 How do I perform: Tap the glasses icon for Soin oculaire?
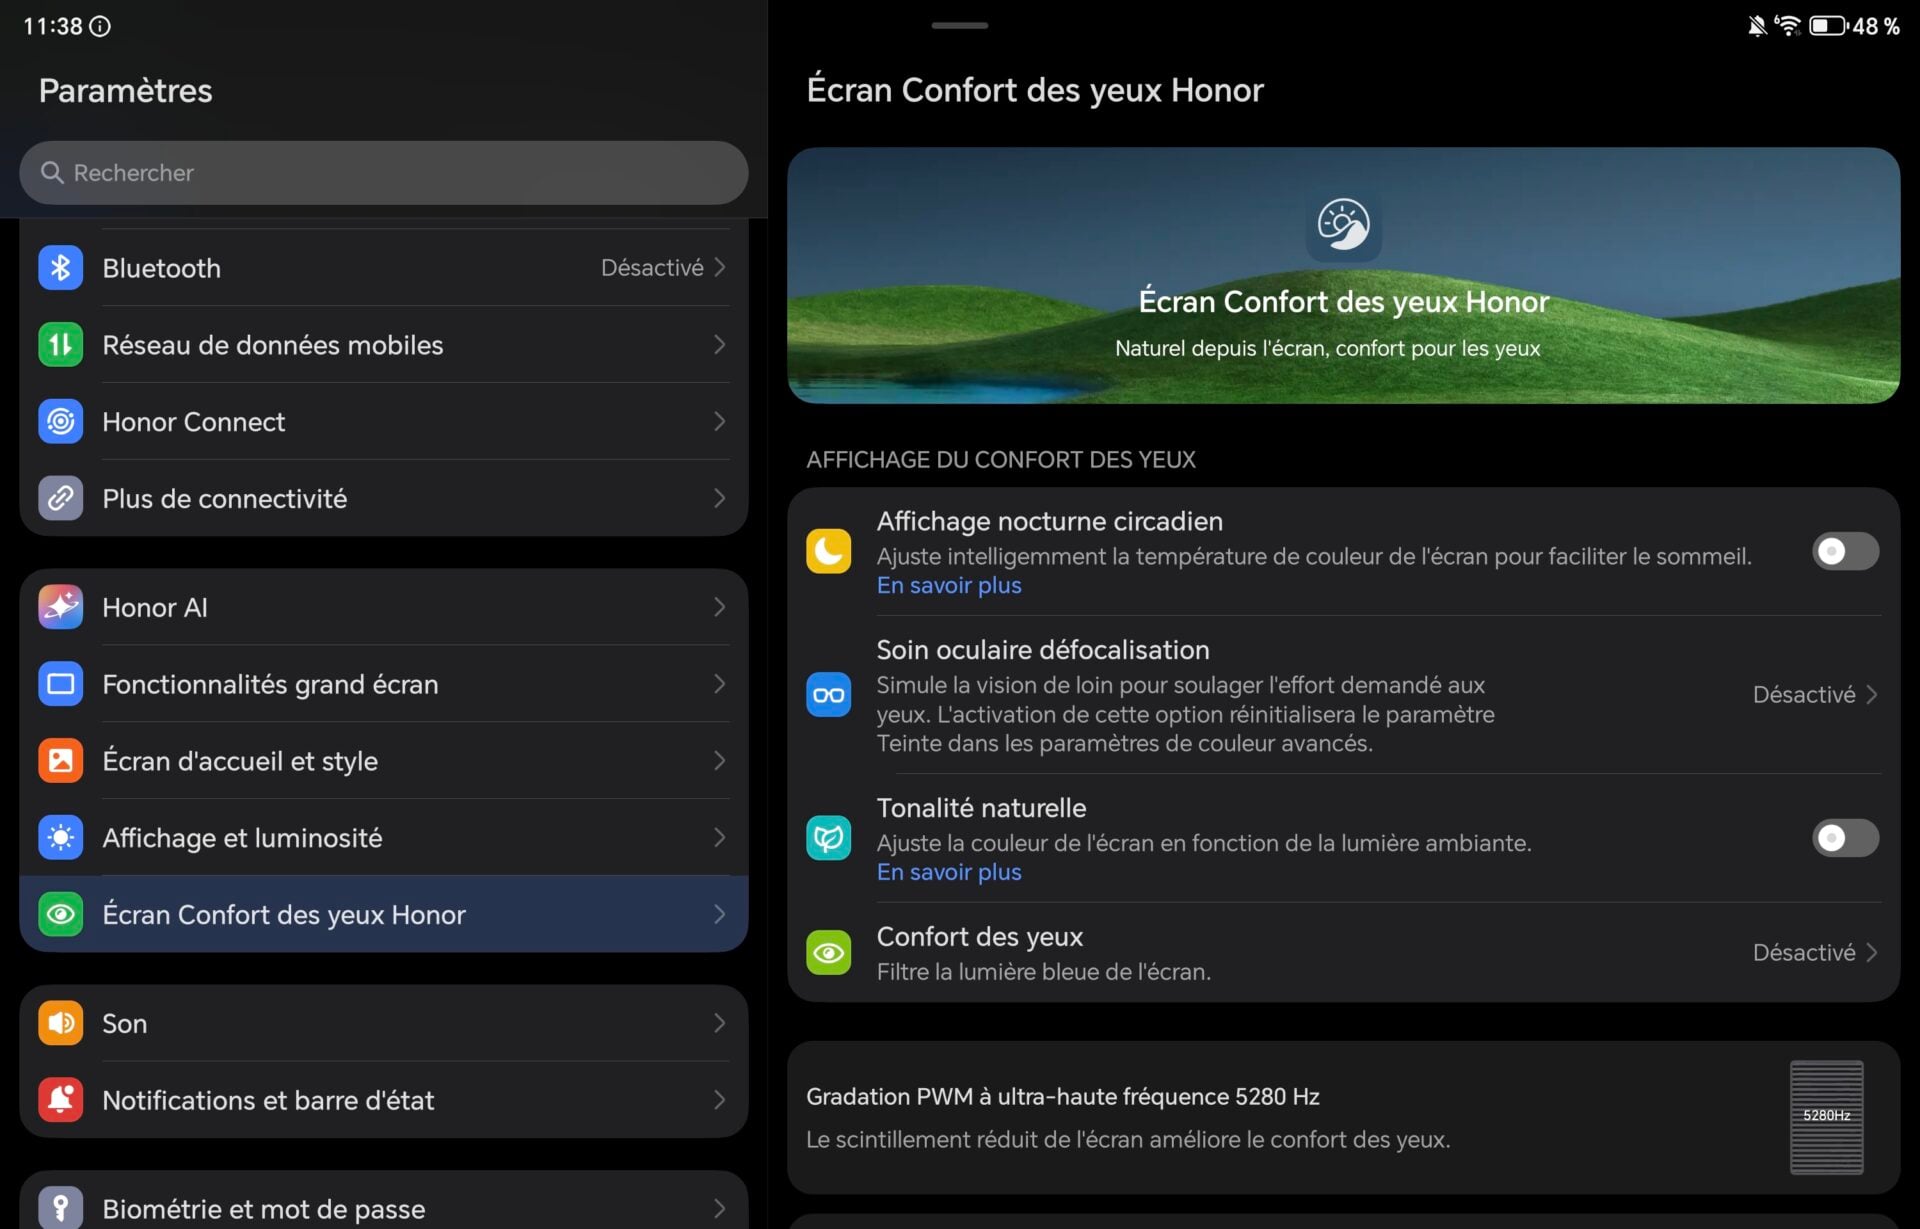[828, 695]
